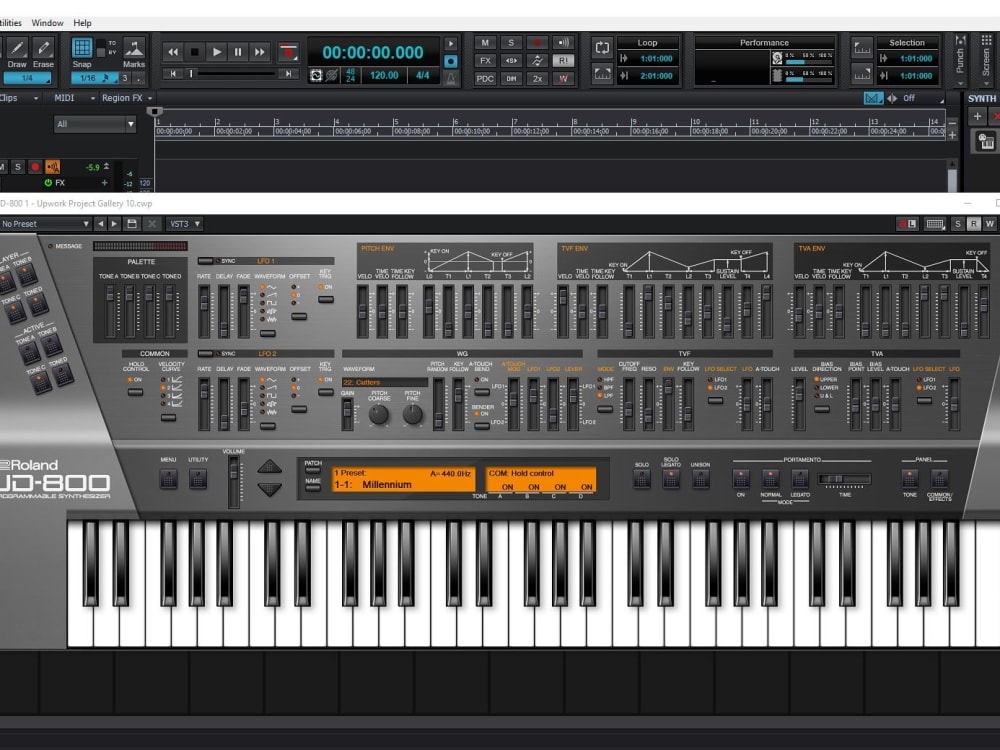The height and width of the screenshot is (750, 1000).
Task: Click the Portamento TIME slider
Action: 844,479
